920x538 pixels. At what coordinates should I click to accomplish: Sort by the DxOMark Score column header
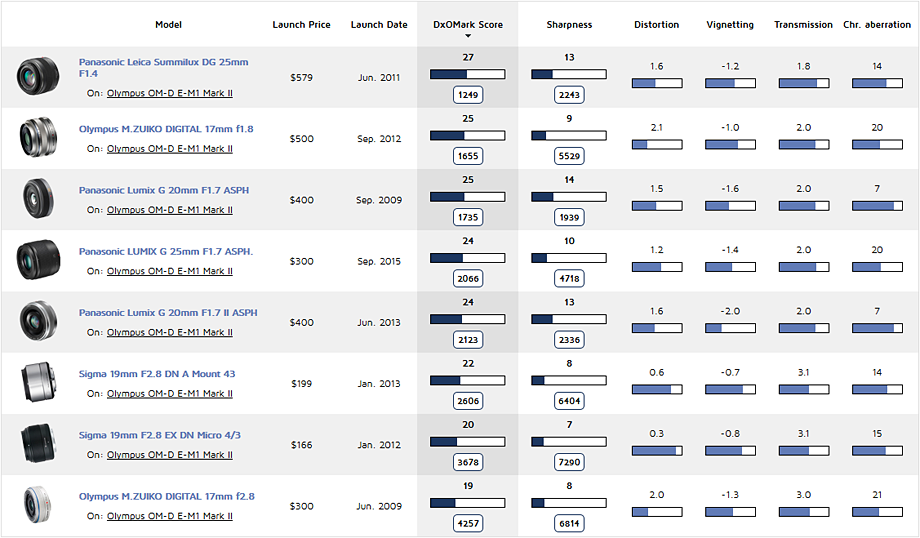pos(468,25)
